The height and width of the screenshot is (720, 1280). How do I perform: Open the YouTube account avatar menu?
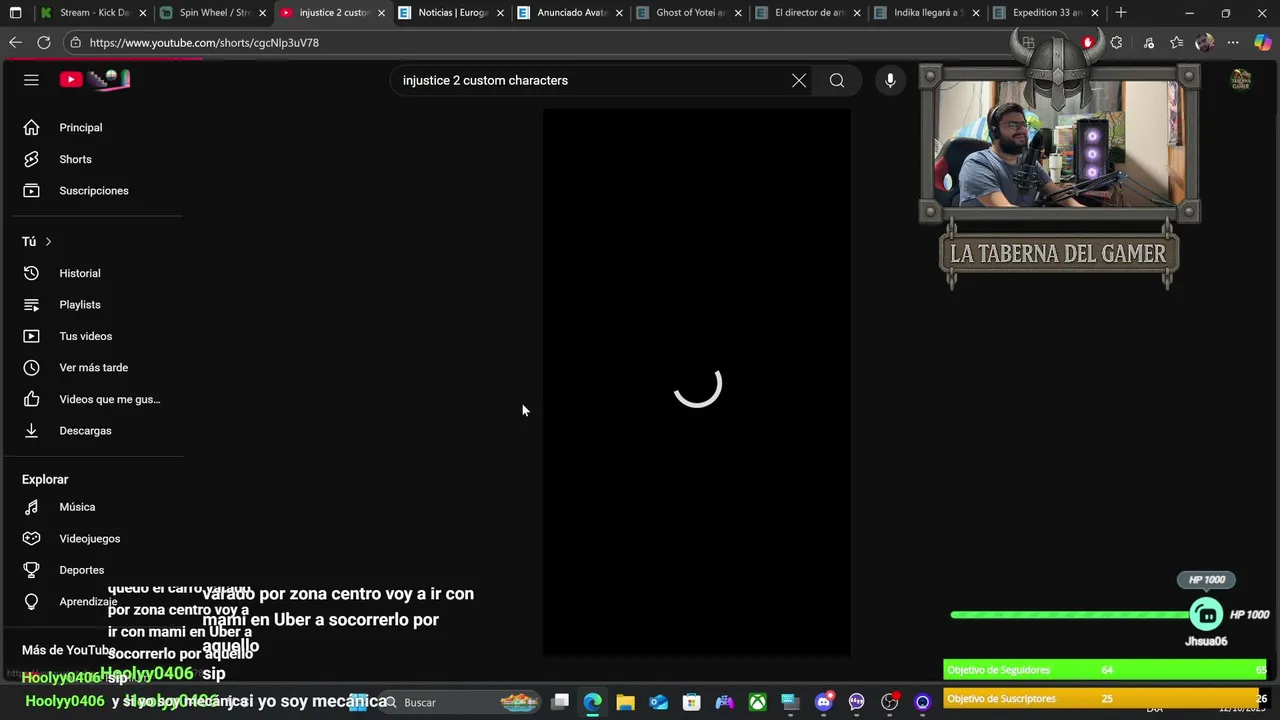(1241, 80)
